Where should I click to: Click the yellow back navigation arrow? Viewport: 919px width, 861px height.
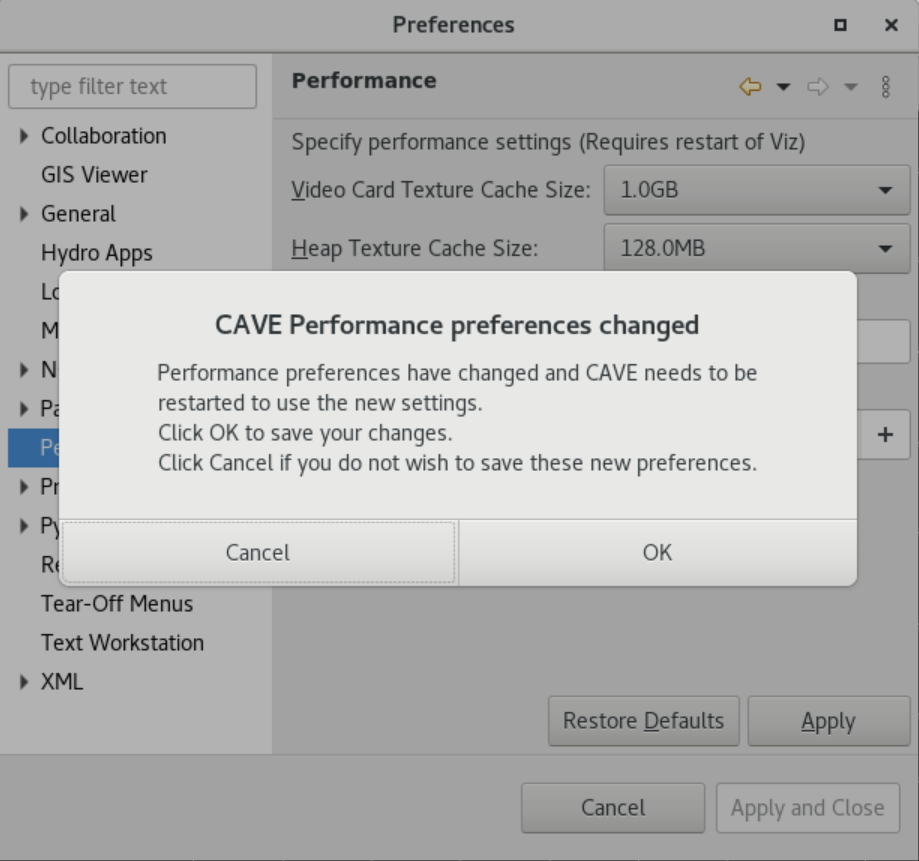[x=750, y=87]
